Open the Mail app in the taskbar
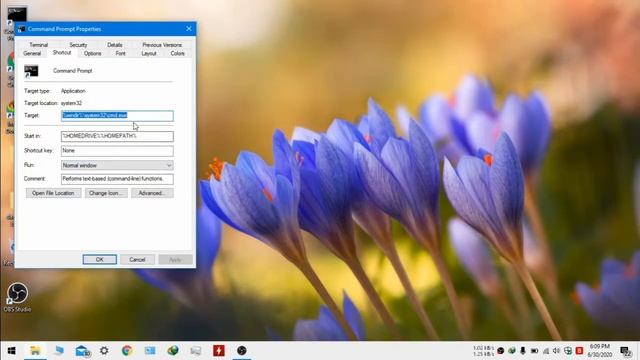Screen dimensions: 640x360 click(82, 351)
